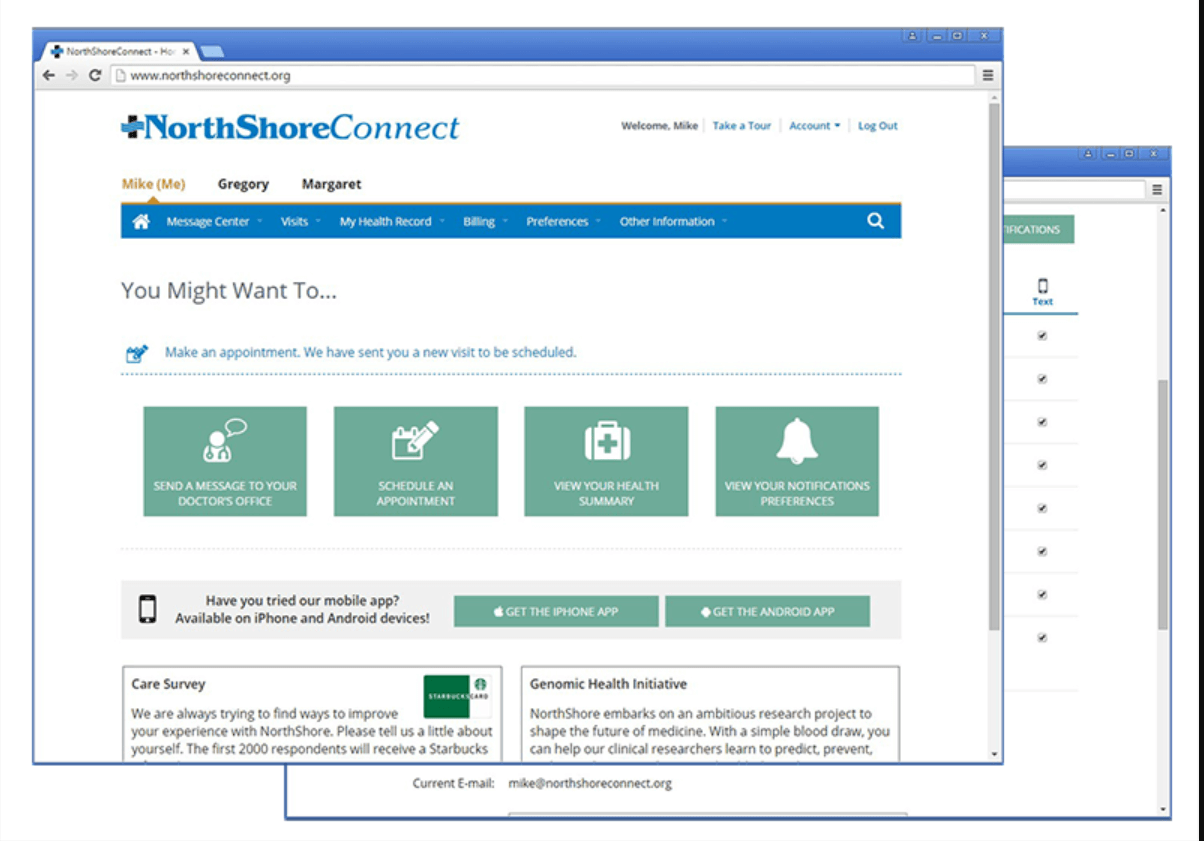Toggle sixth Text checkbox in back window
This screenshot has height=841, width=1204.
pyautogui.click(x=1042, y=551)
